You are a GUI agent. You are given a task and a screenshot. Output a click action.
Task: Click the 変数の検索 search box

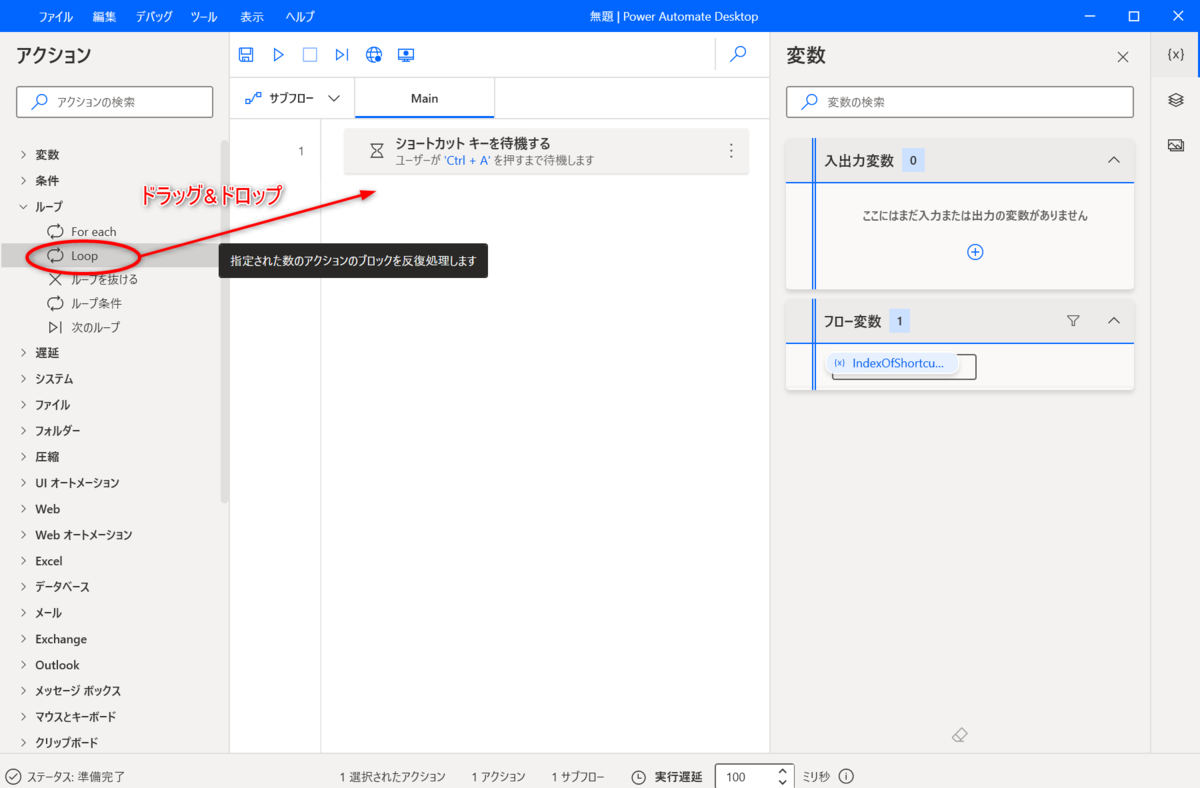960,102
